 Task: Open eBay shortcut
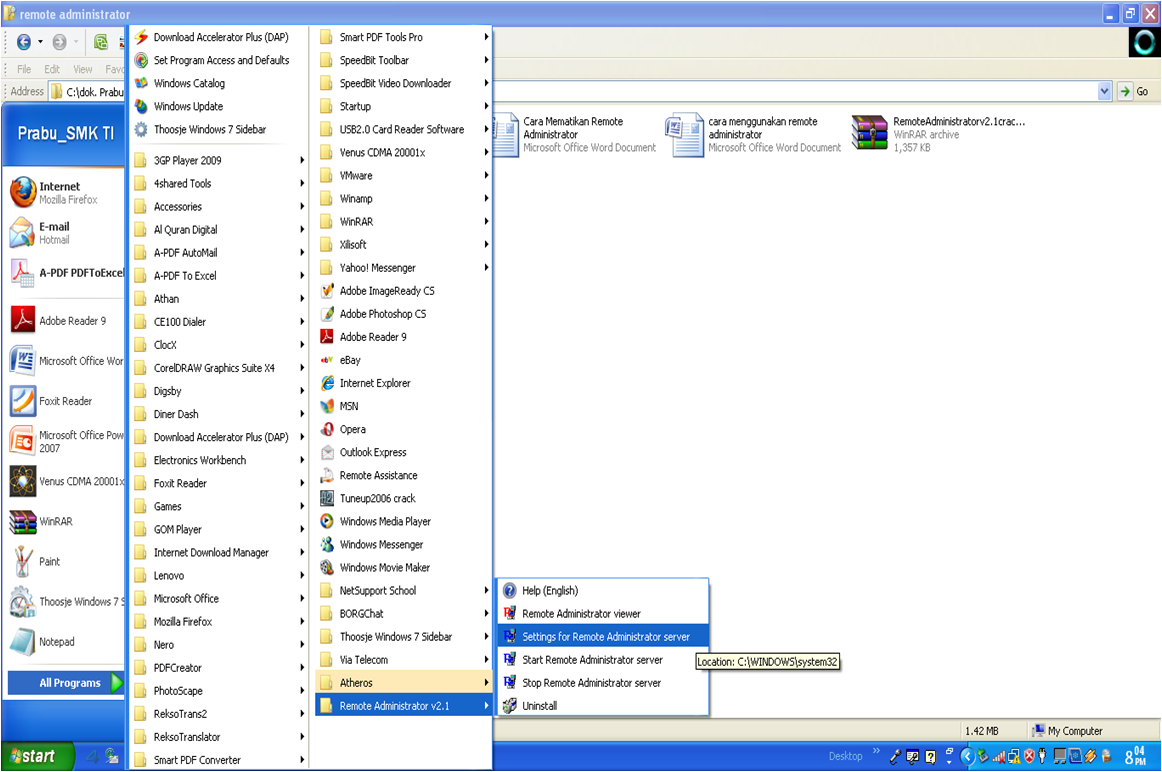click(x=404, y=360)
